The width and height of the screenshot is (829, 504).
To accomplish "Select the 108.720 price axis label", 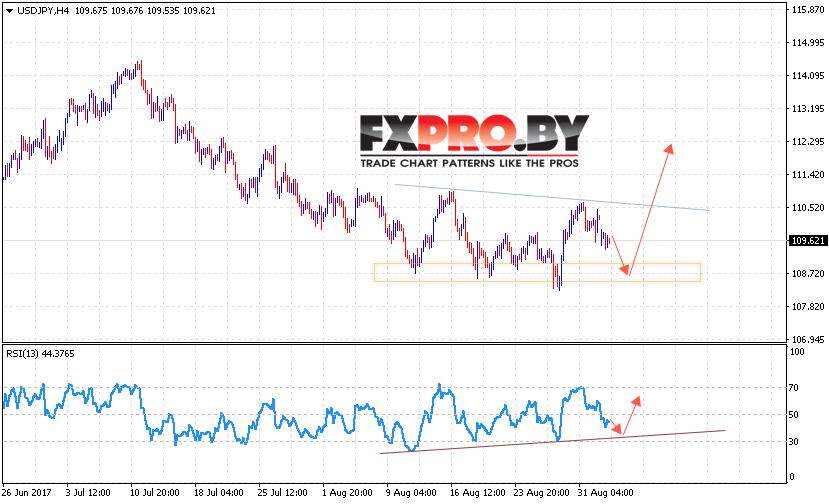I will (x=808, y=273).
